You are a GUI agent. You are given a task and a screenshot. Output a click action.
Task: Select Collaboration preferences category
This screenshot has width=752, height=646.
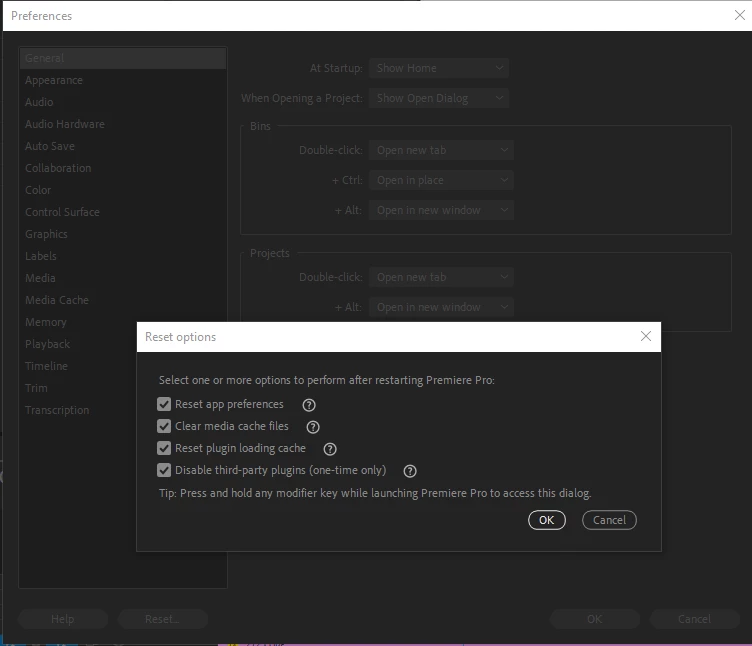tap(123, 168)
